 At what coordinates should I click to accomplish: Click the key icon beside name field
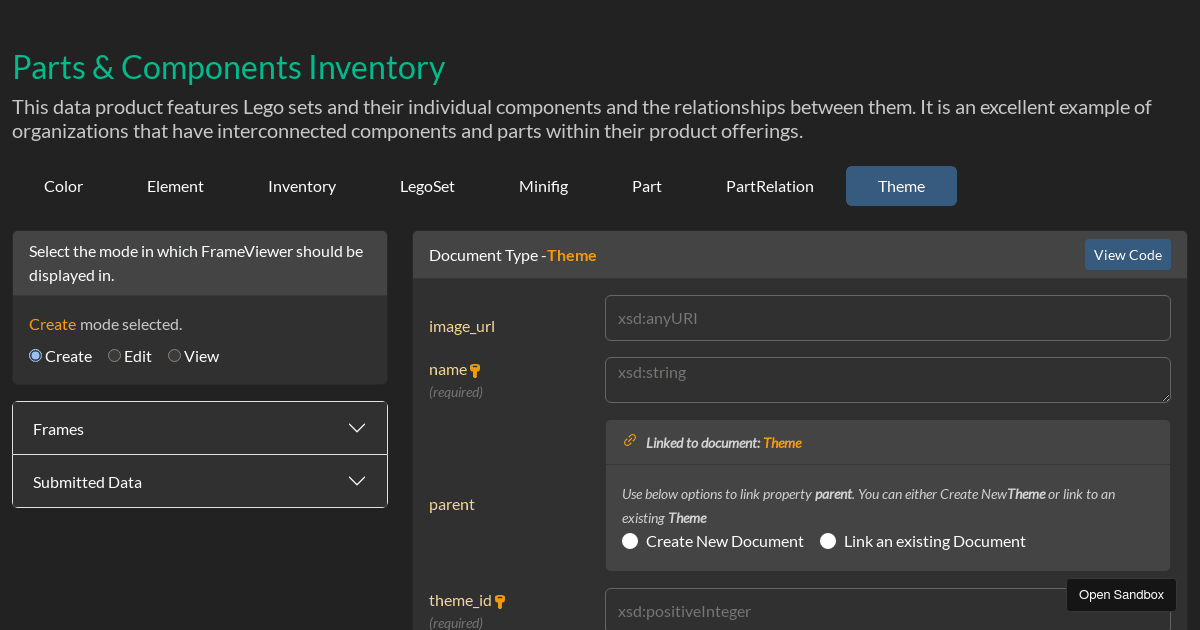pos(475,369)
